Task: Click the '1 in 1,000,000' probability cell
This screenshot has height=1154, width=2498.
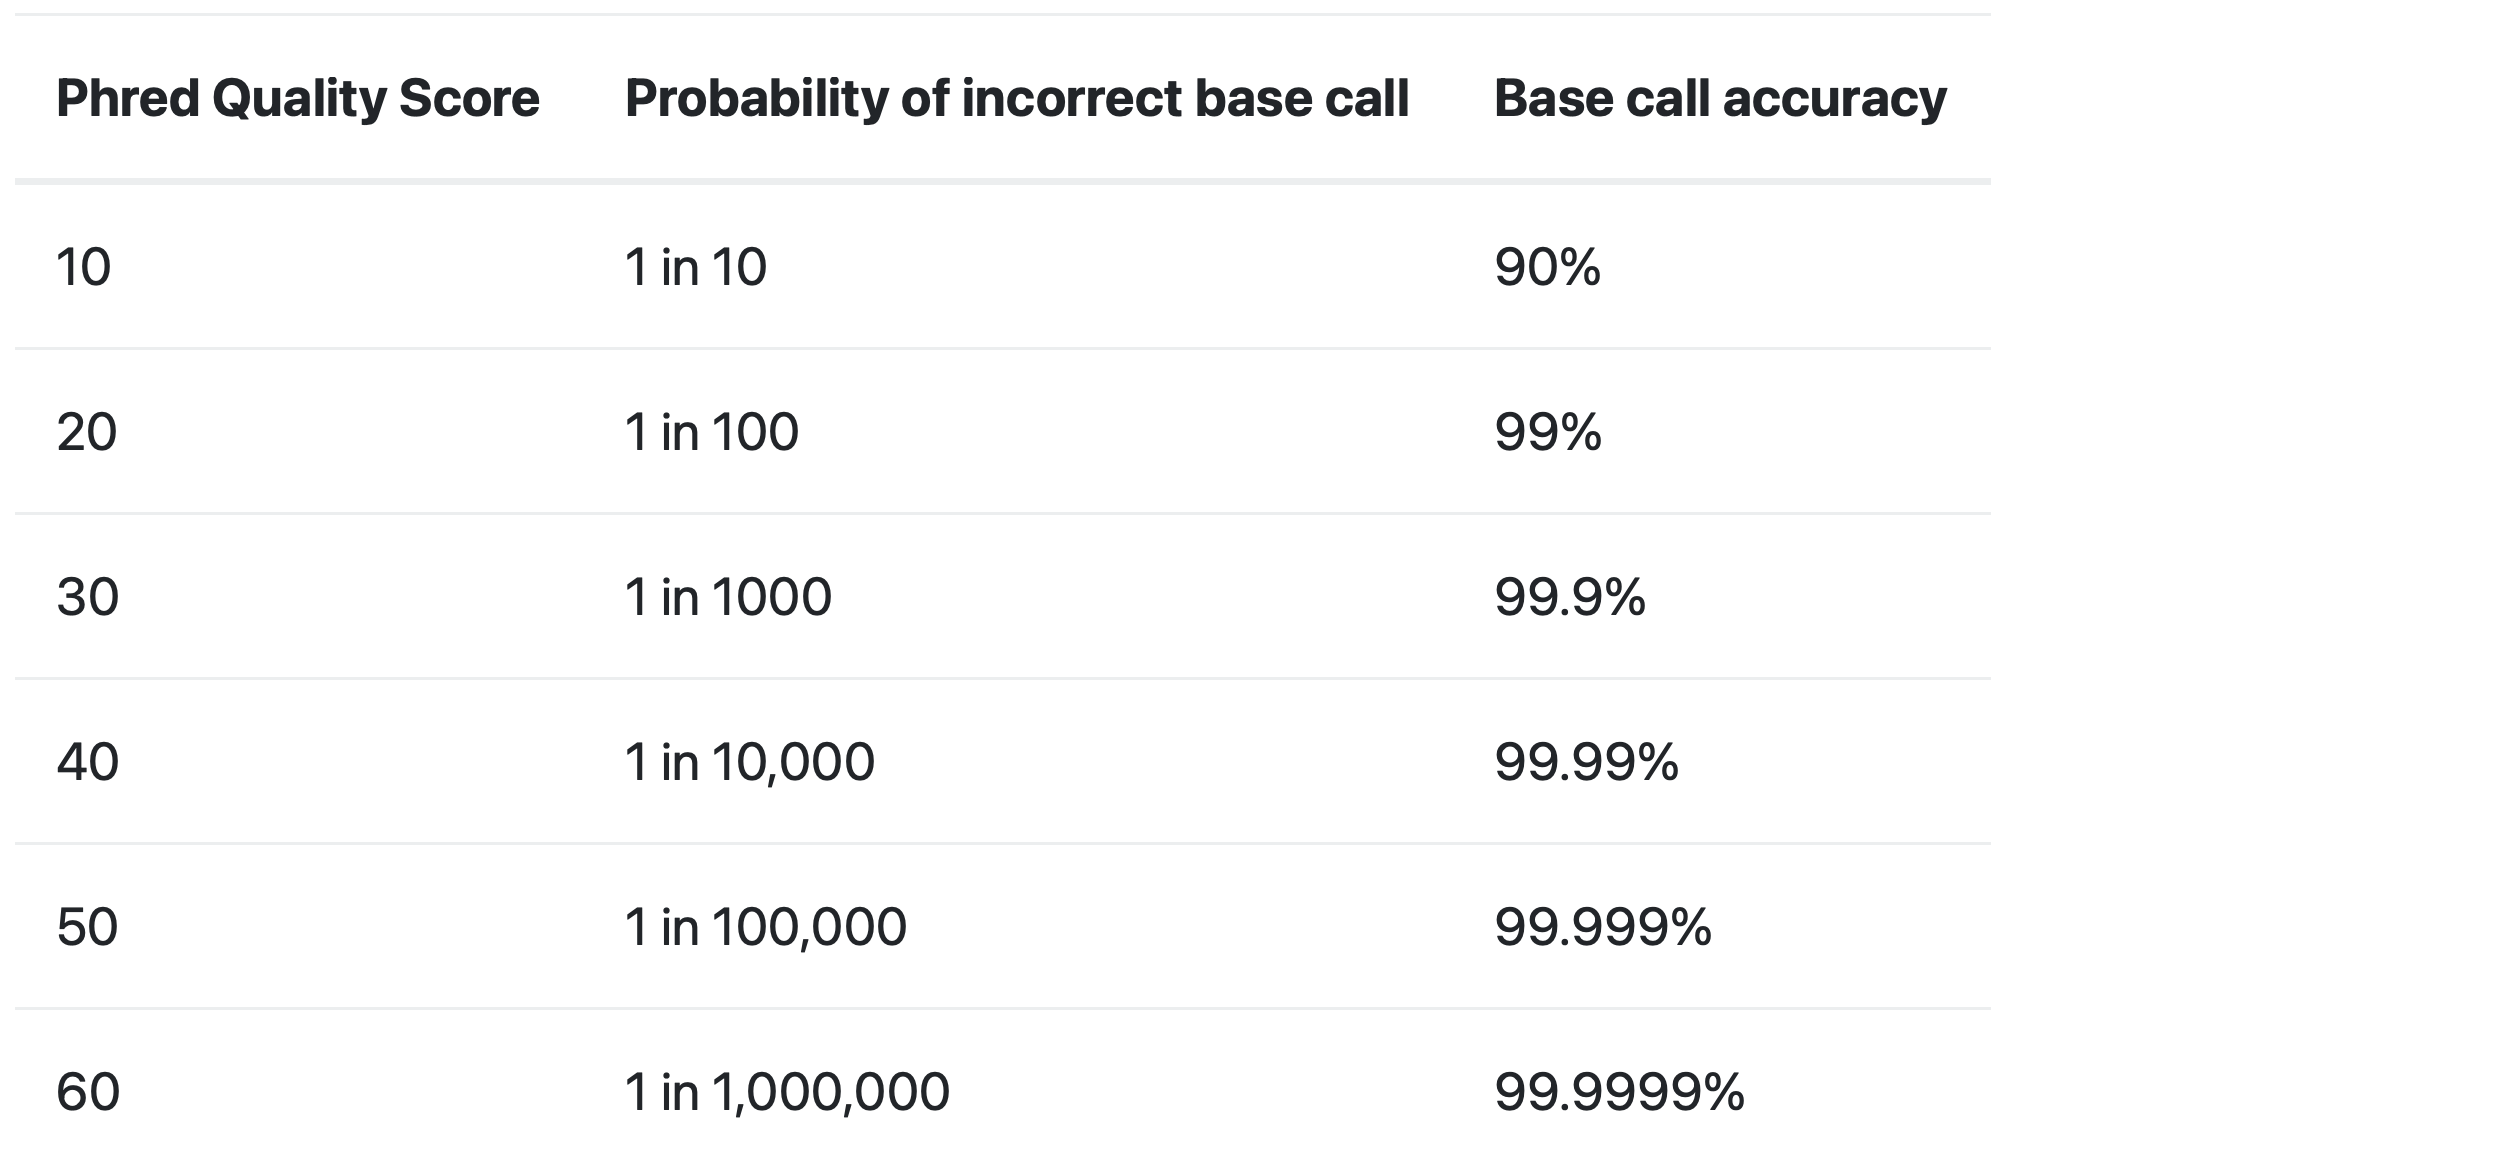Action: [786, 1091]
